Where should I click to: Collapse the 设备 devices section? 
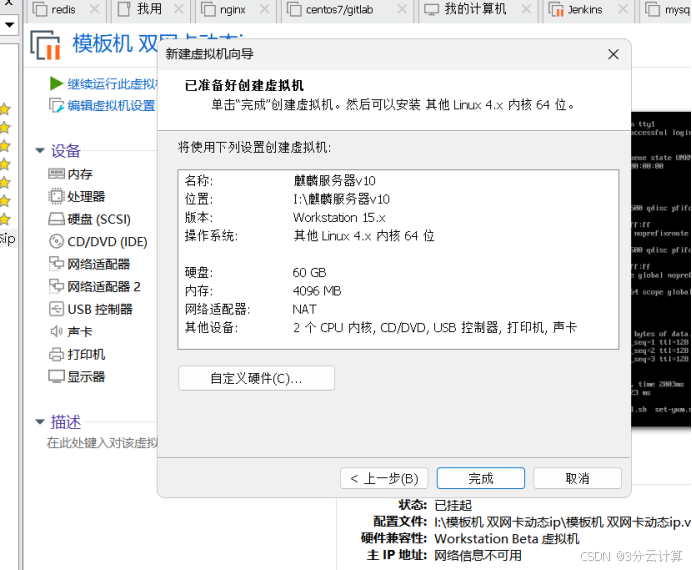pyautogui.click(x=40, y=151)
